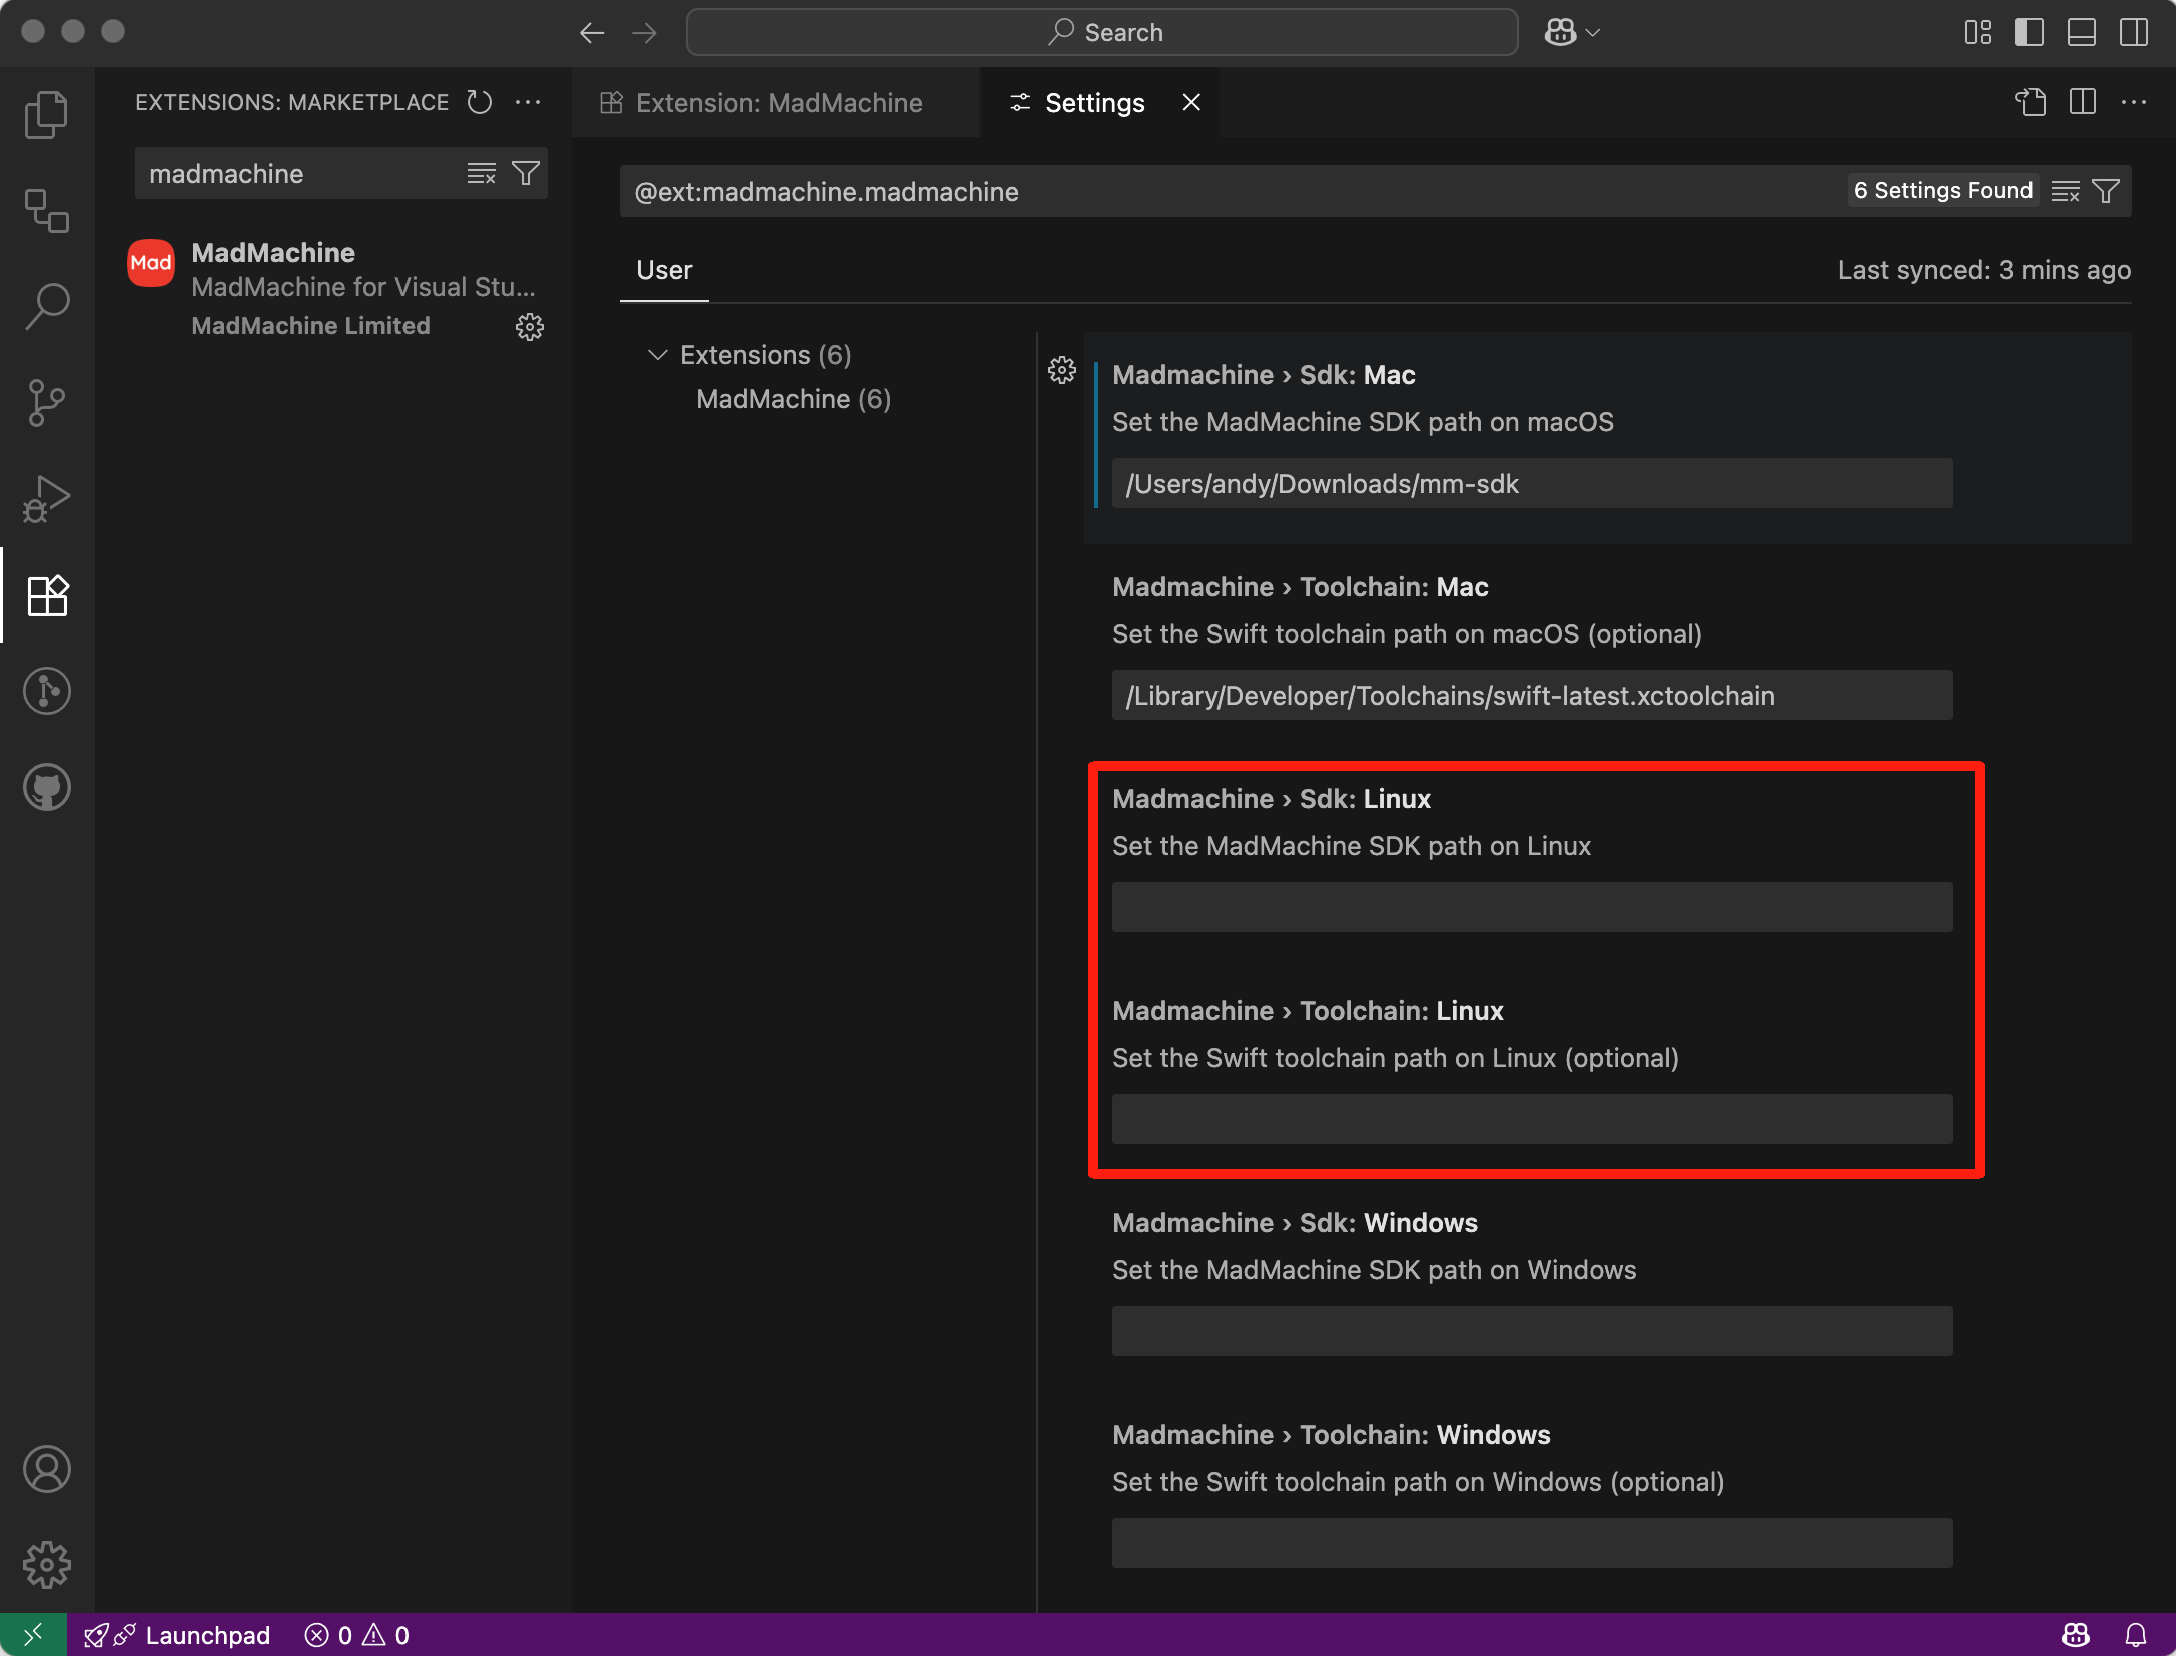Select the Extensions view icon
This screenshot has height=1656, width=2176.
click(47, 595)
